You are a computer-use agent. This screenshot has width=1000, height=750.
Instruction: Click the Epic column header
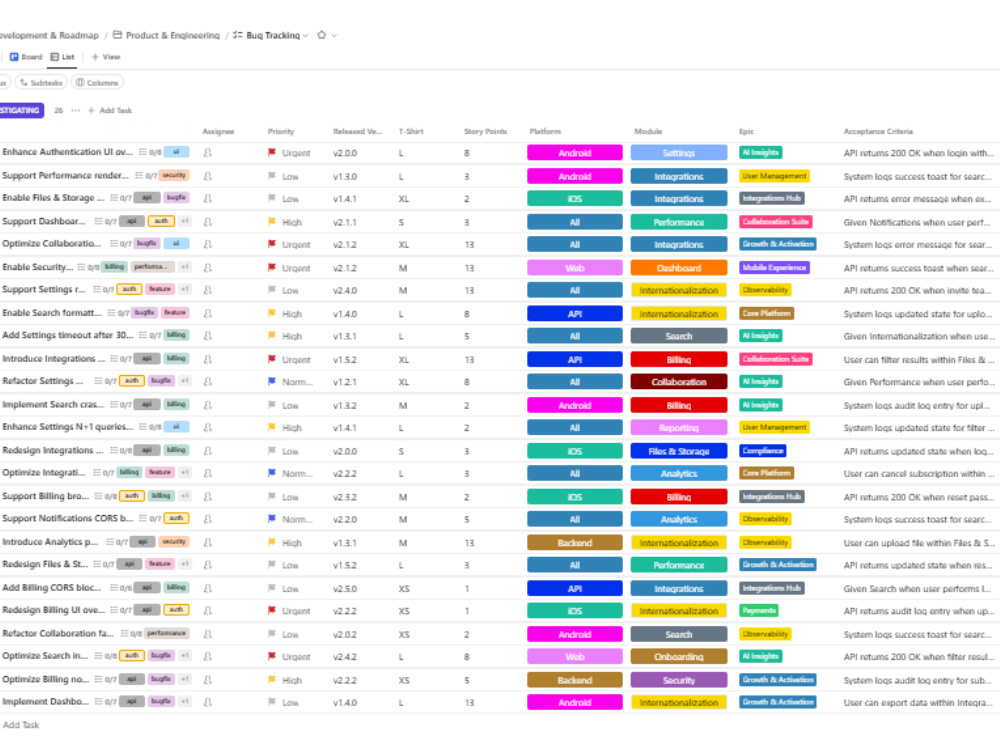[x=746, y=131]
